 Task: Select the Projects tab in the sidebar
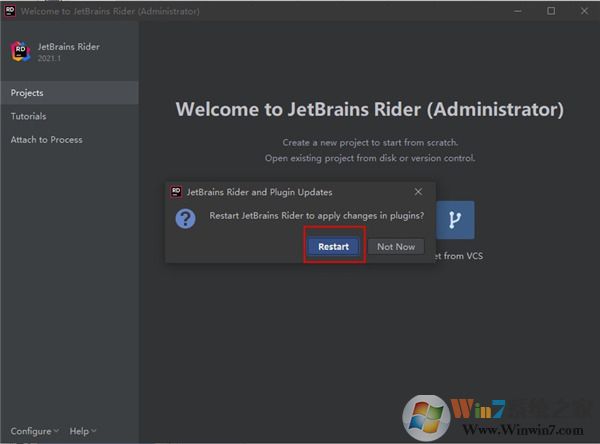tap(27, 93)
